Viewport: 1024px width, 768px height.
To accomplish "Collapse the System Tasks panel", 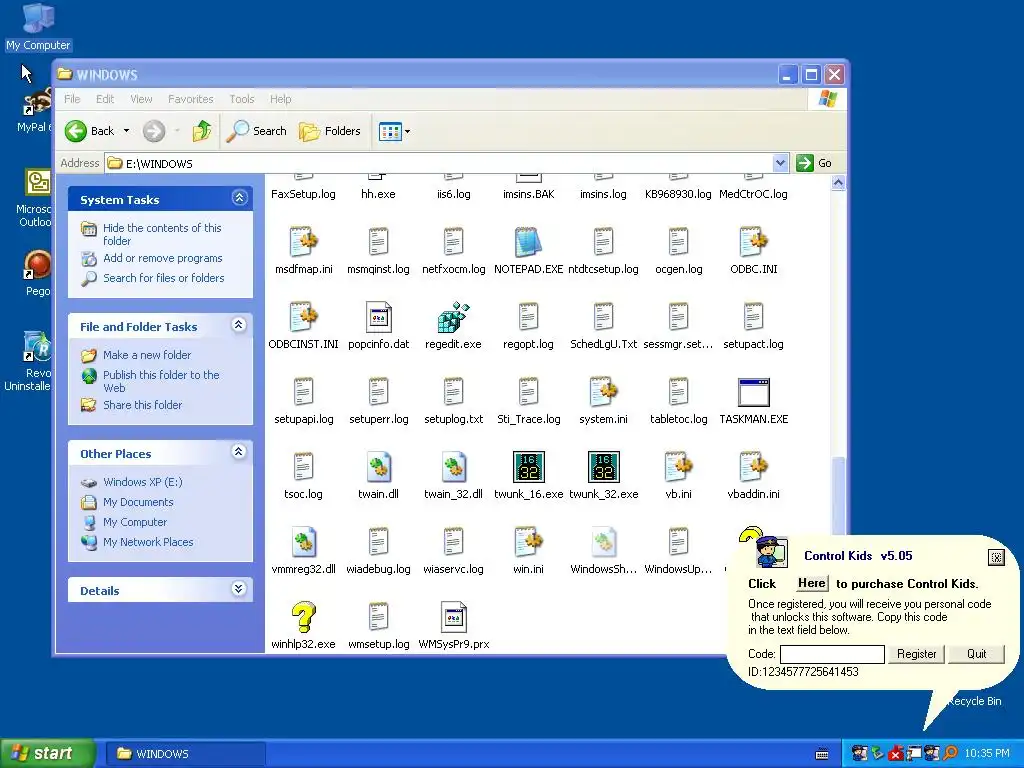I will 239,199.
